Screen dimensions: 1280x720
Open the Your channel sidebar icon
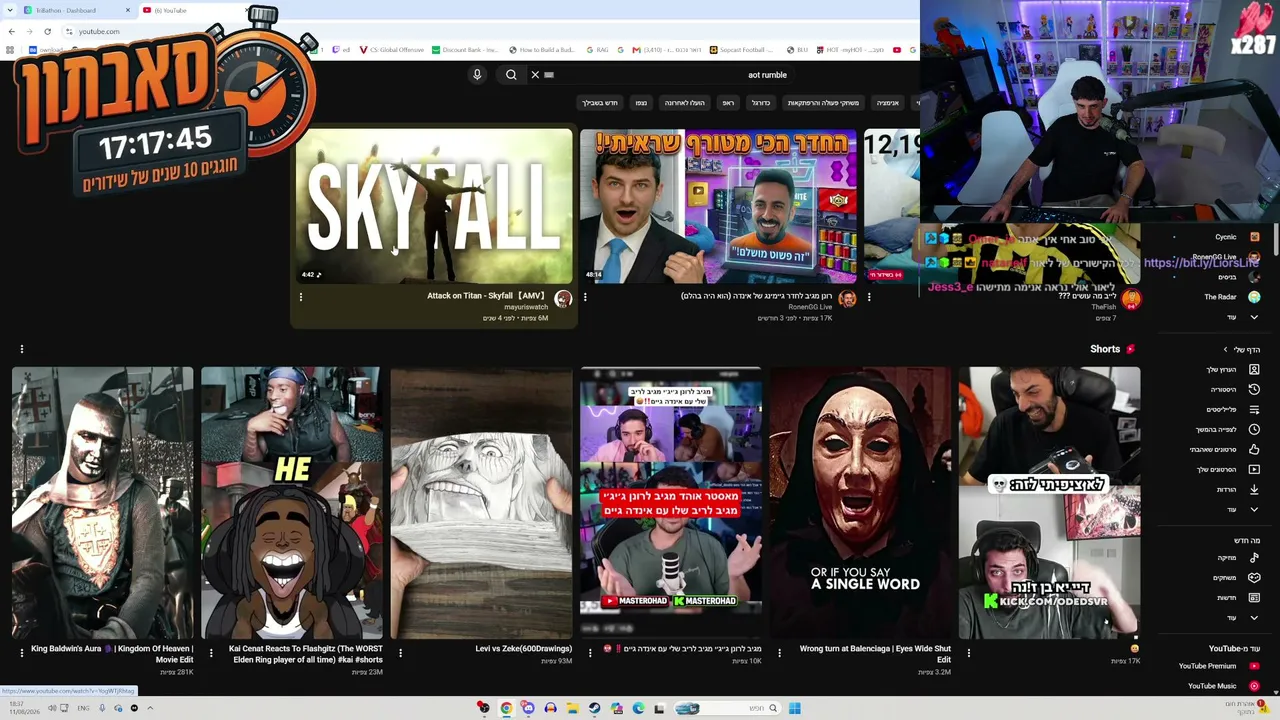[1254, 369]
